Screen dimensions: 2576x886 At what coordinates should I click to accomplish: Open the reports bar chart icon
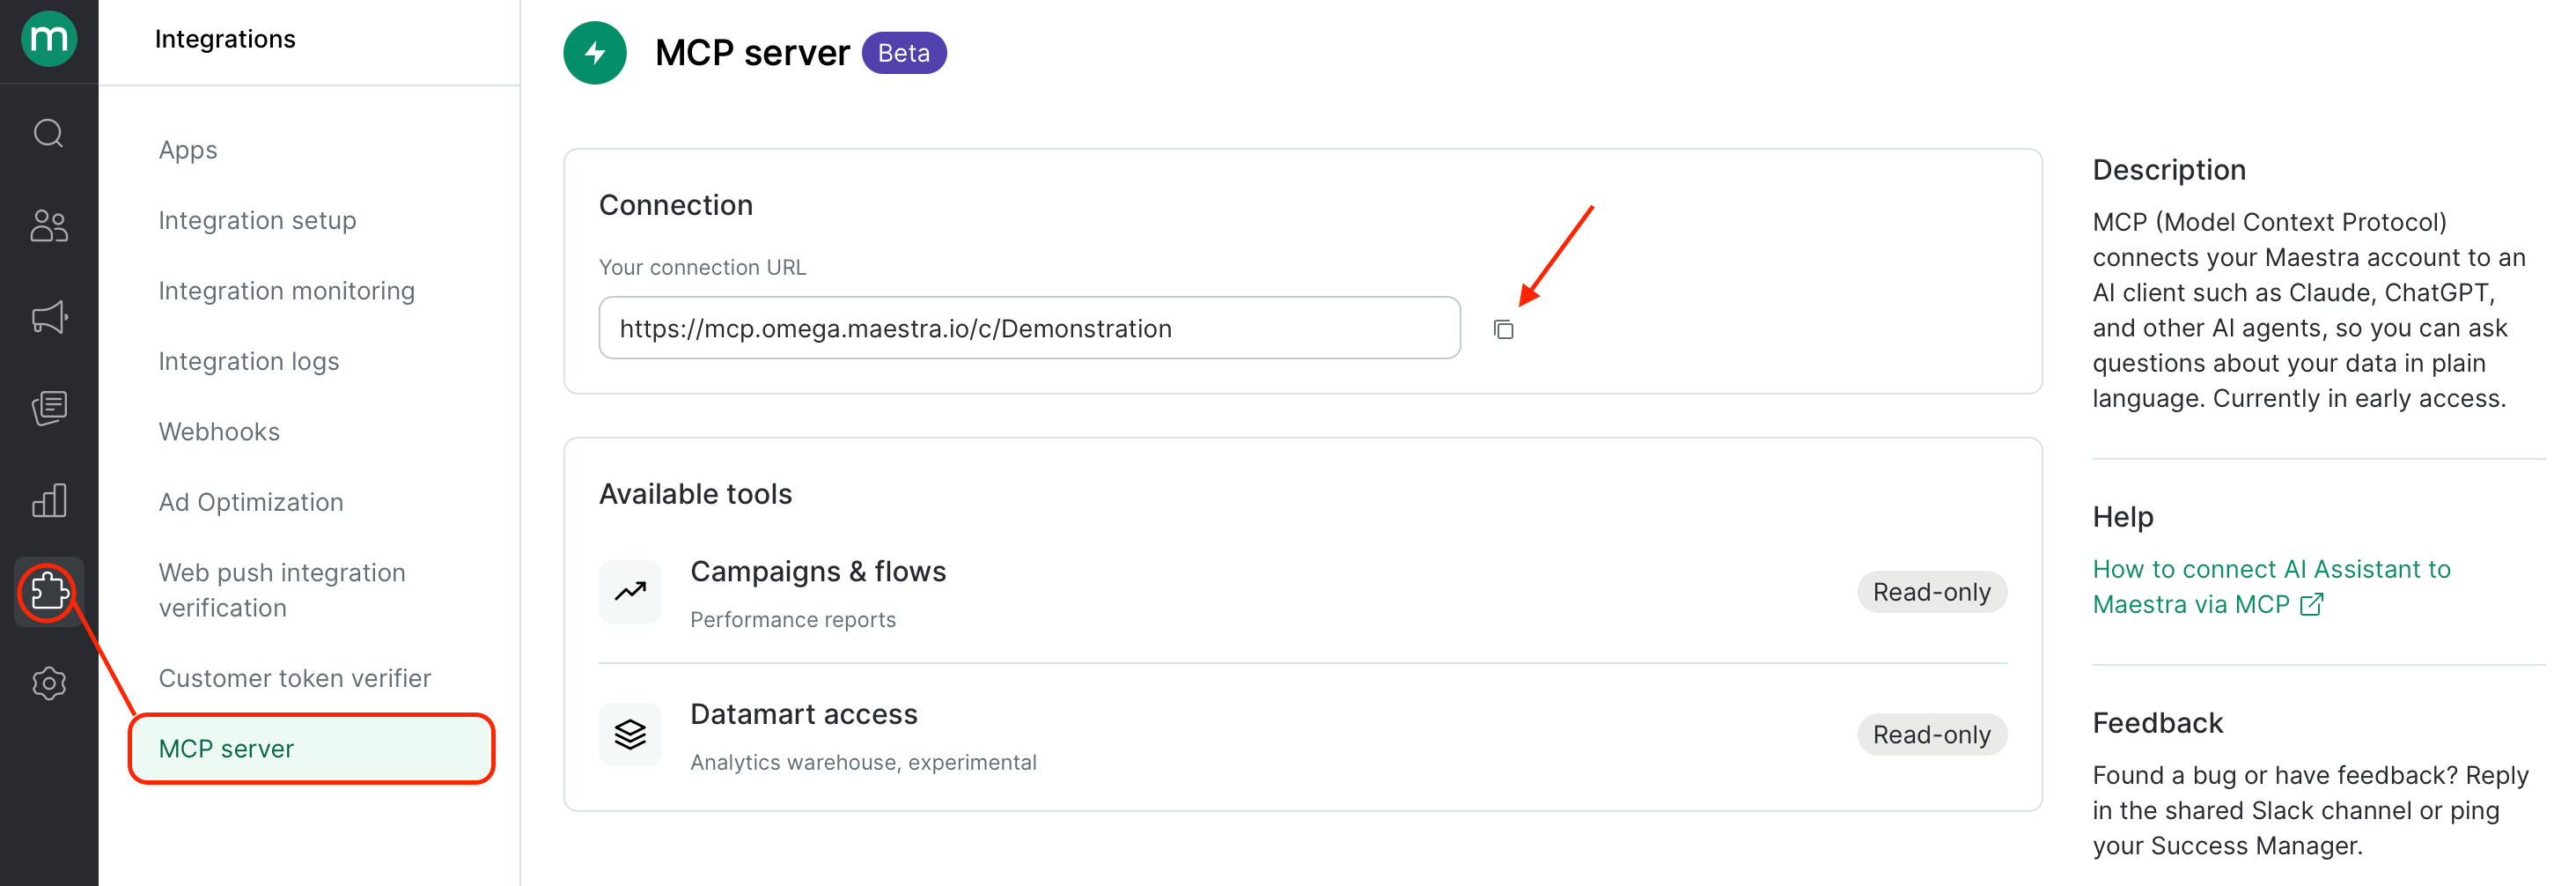pos(49,500)
